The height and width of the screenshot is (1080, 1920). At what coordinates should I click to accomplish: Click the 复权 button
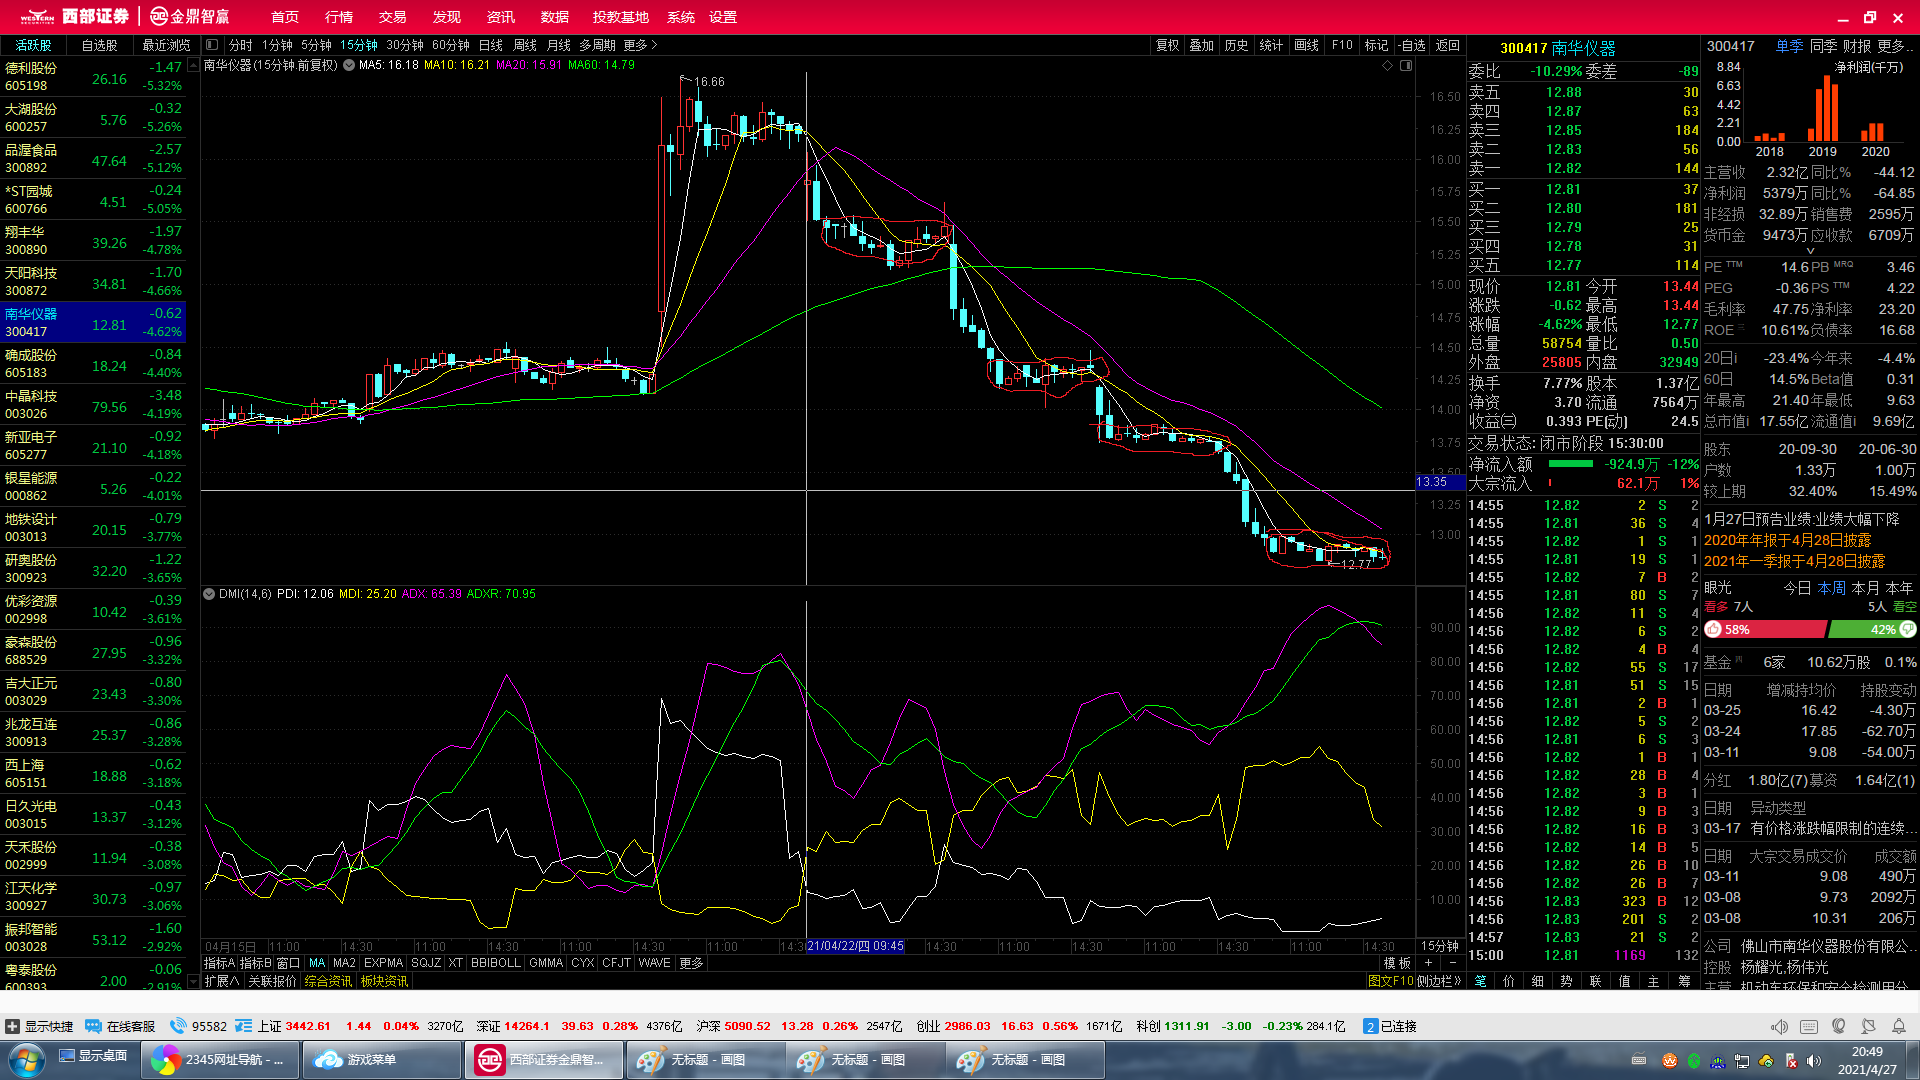tap(1167, 45)
